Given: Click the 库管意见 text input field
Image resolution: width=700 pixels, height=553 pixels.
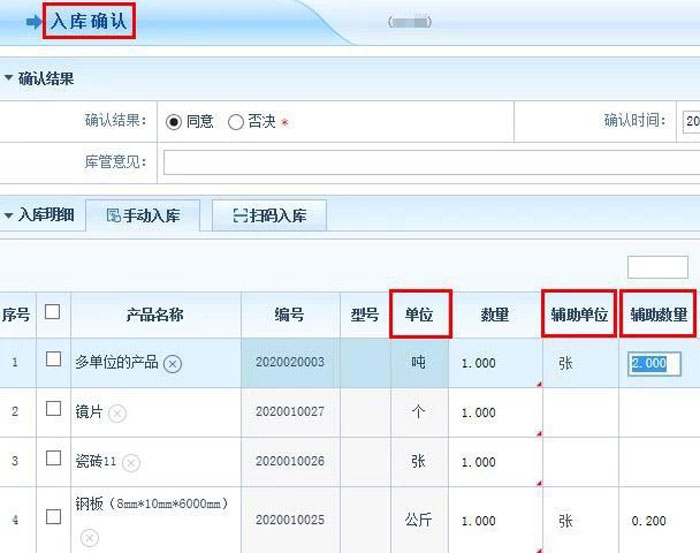Looking at the screenshot, I should pos(430,162).
